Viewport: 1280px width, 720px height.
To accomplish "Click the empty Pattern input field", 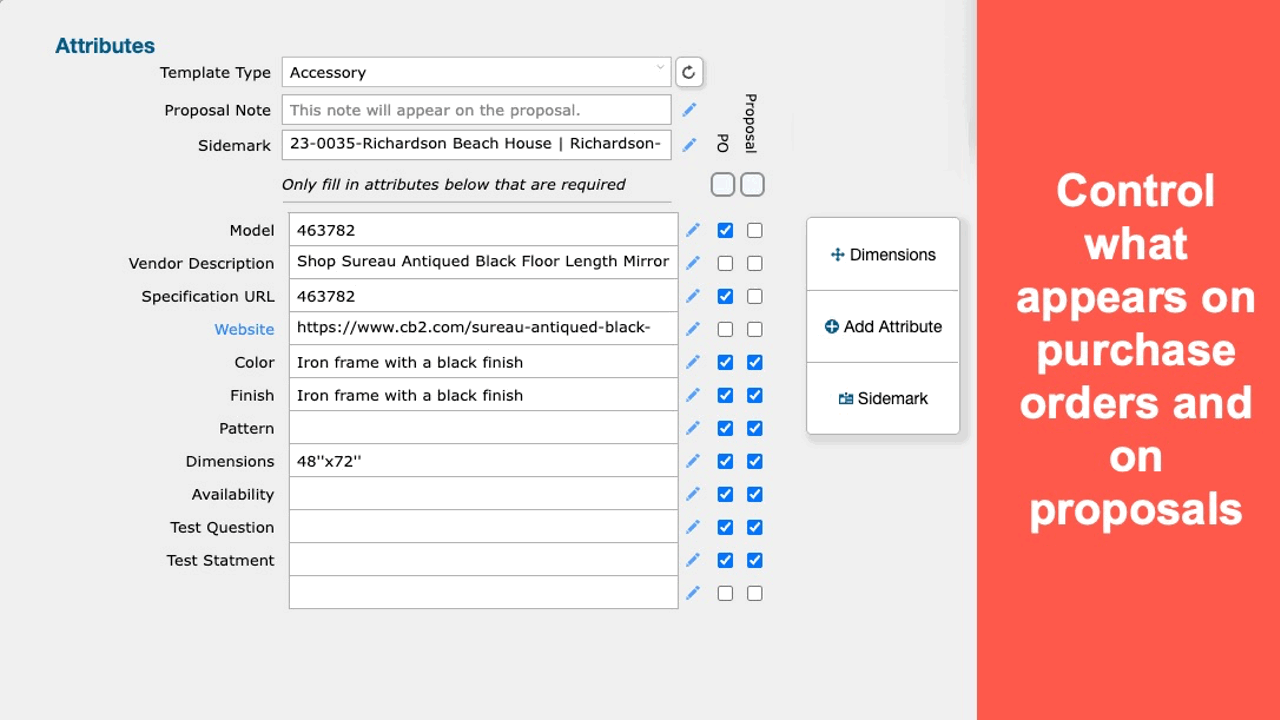I will (483, 428).
